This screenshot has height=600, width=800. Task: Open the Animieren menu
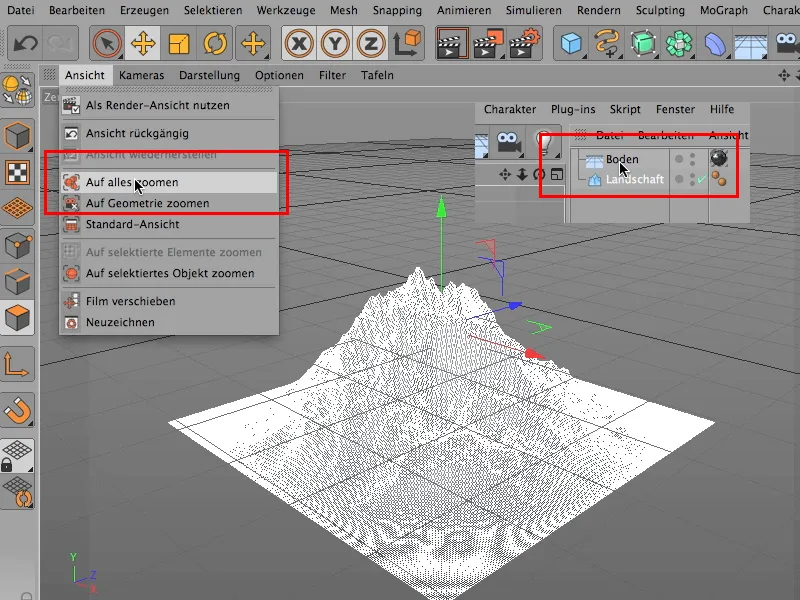point(464,10)
